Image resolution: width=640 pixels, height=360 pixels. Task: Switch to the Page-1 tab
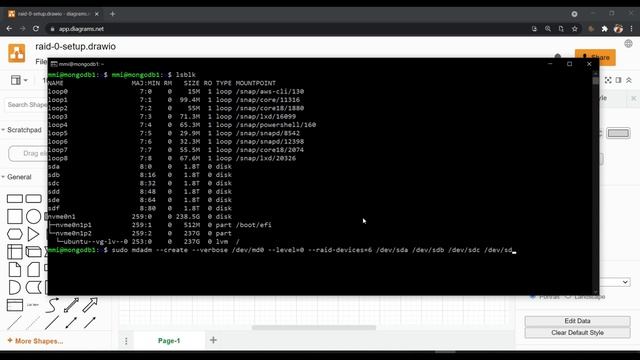(169, 341)
